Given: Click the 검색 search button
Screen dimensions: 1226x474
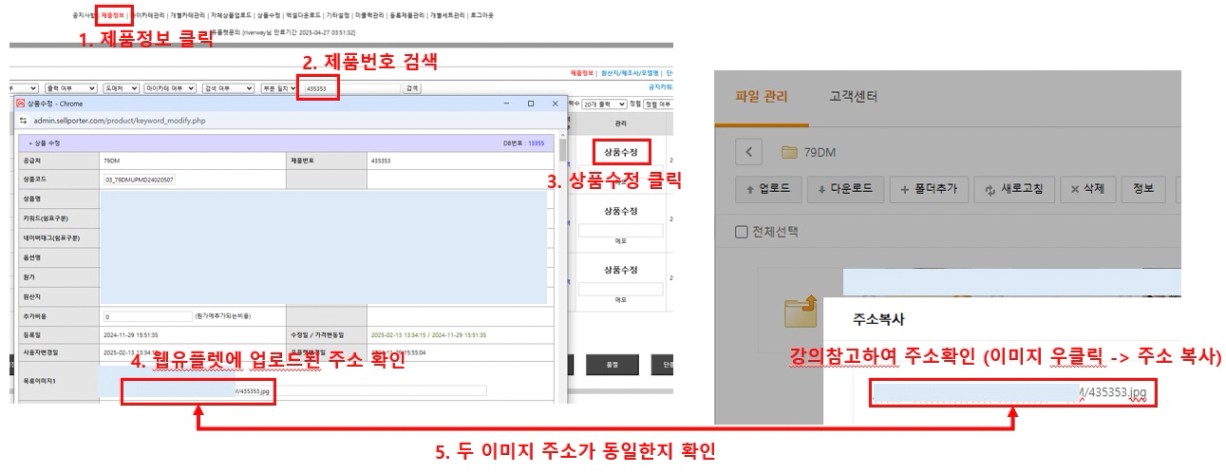Looking at the screenshot, I should 412,88.
